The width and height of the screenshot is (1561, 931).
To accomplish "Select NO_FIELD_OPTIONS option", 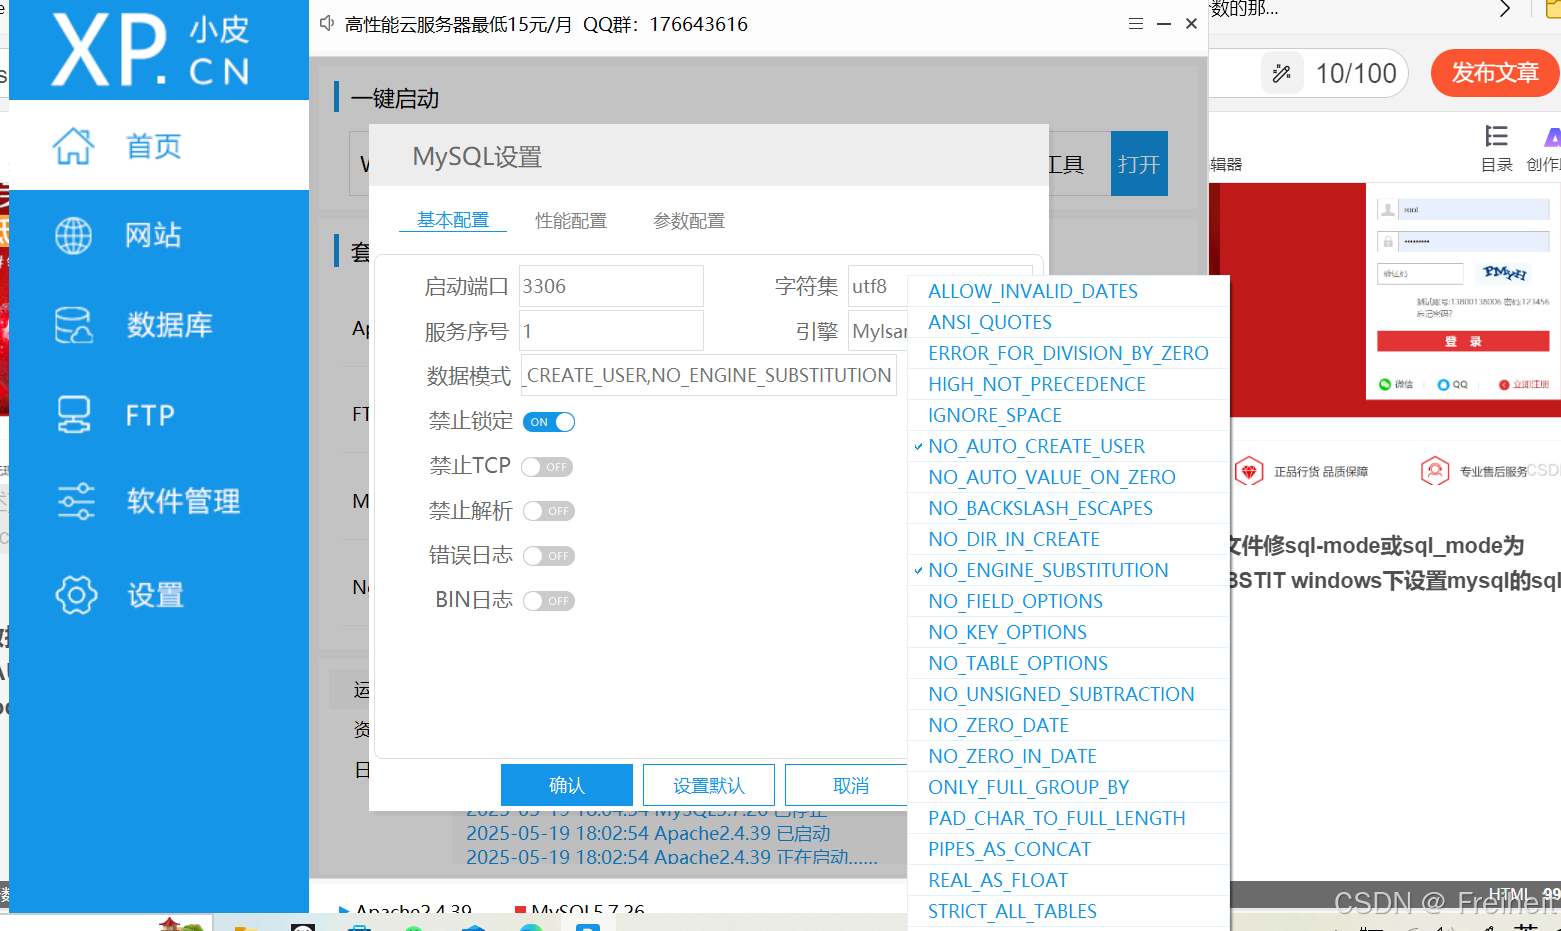I will [1068, 601].
